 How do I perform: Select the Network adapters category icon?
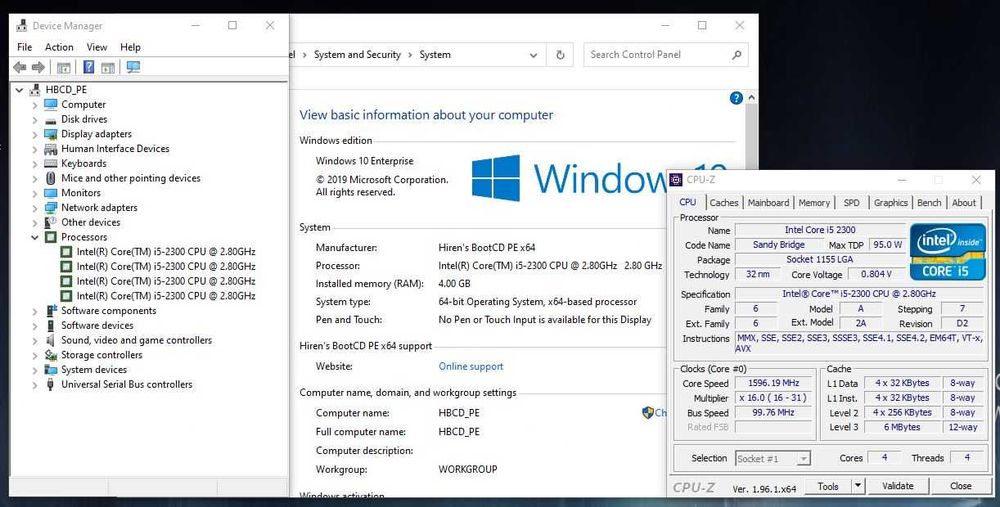pos(50,207)
